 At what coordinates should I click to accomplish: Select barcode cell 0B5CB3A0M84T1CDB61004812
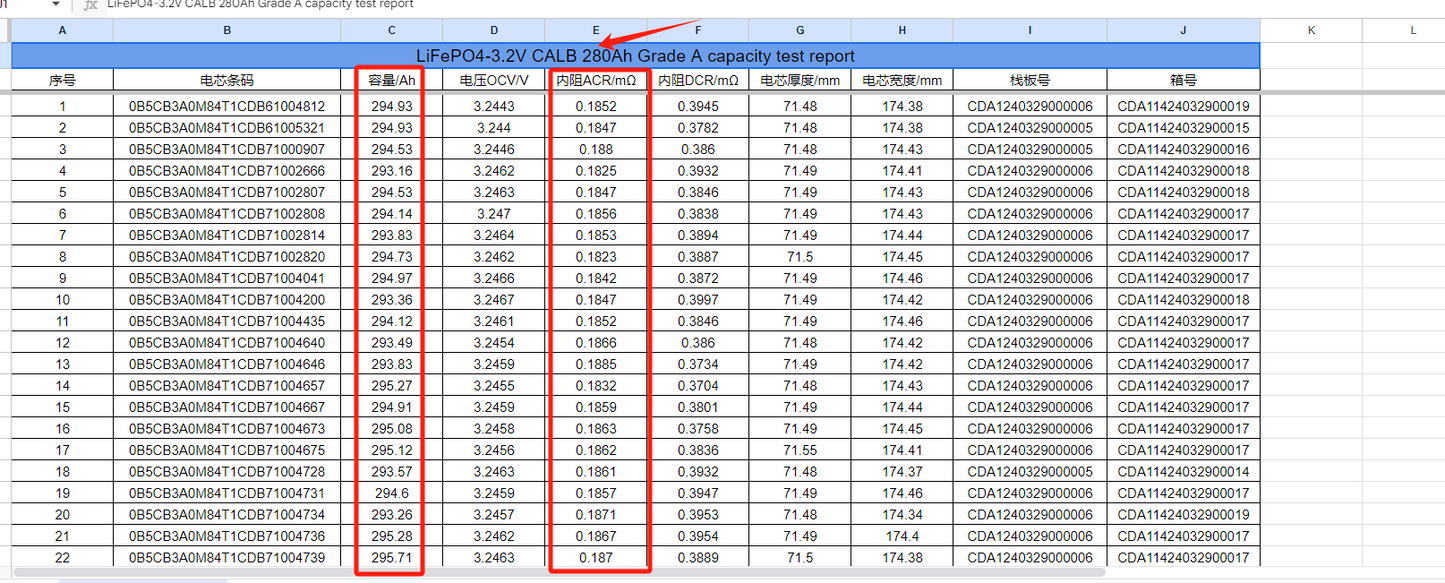click(227, 106)
